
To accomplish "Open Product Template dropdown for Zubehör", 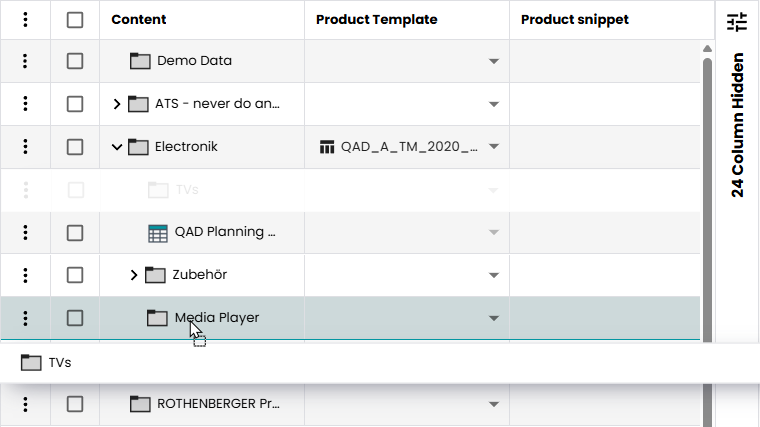I will coord(493,275).
